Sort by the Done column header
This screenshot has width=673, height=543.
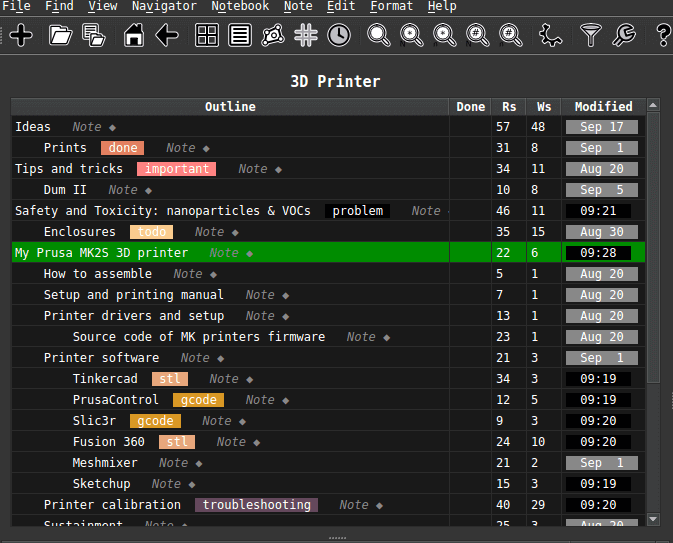[470, 106]
